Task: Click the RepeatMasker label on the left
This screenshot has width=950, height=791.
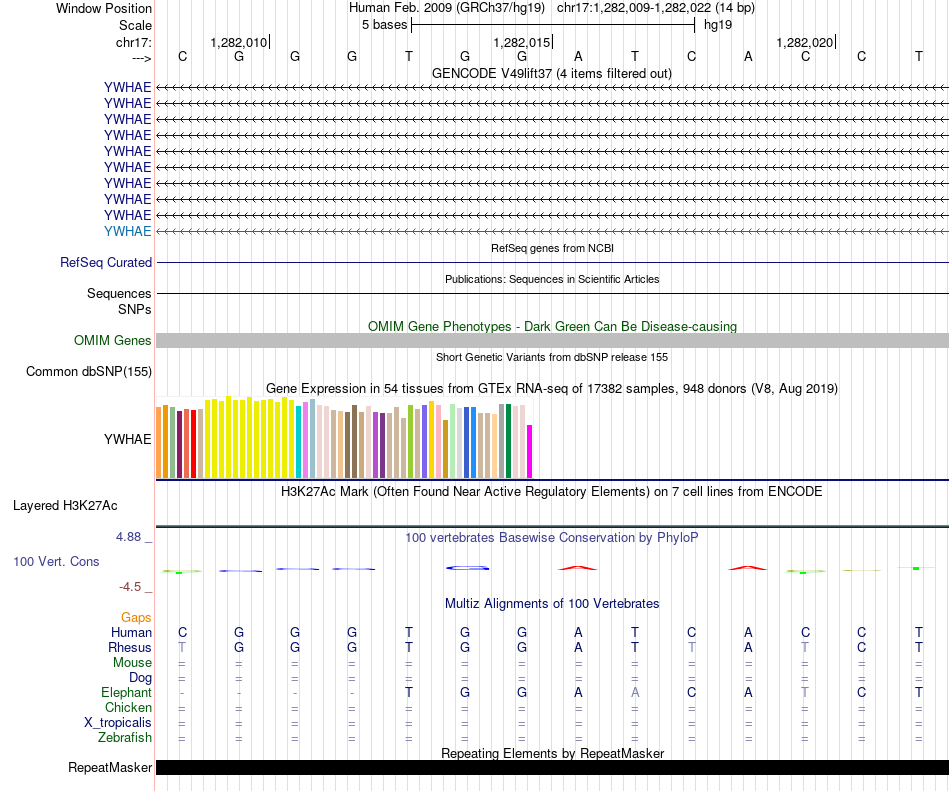Action: click(110, 768)
